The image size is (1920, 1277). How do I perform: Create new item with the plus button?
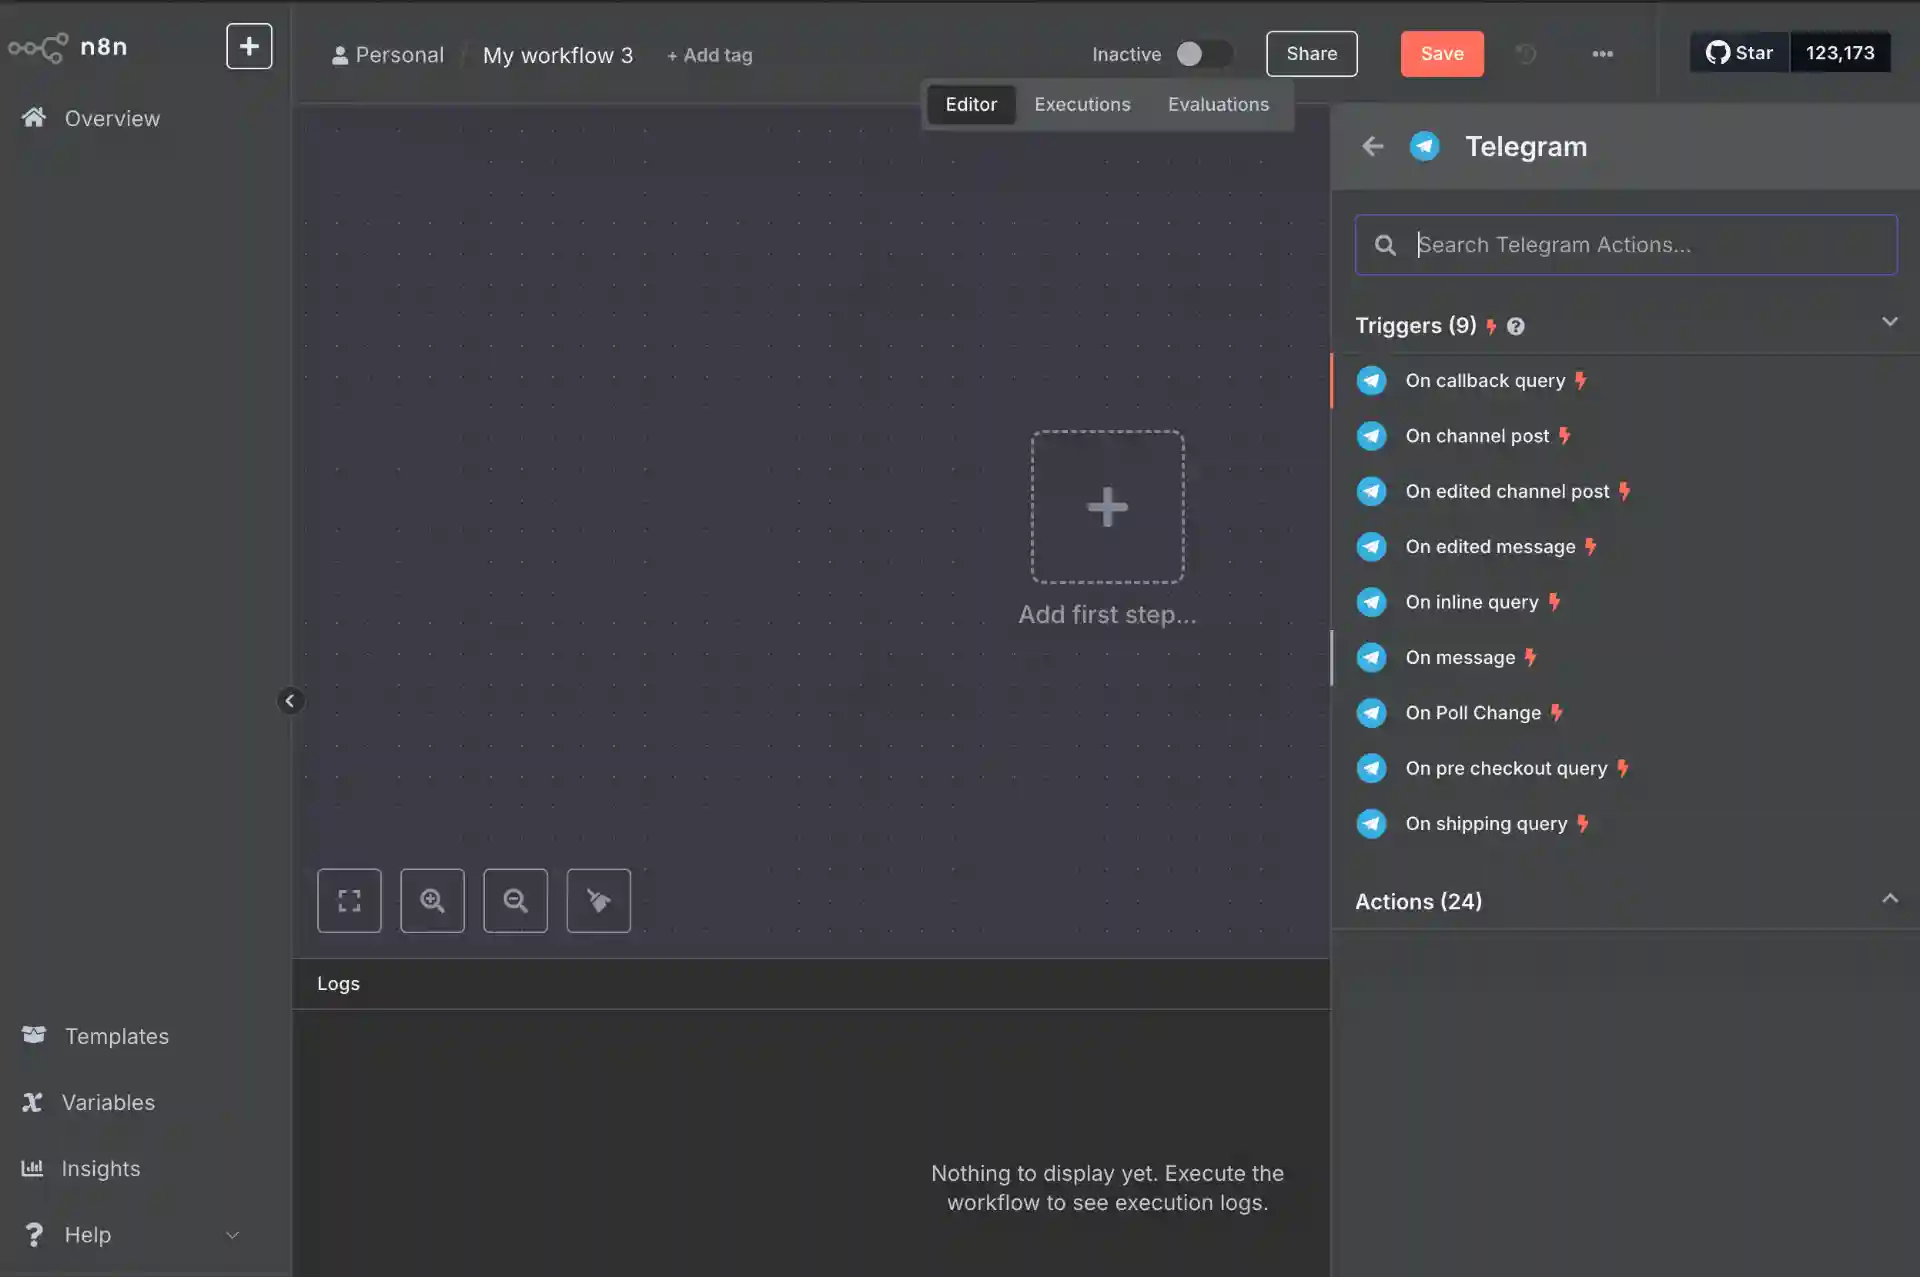(x=249, y=46)
